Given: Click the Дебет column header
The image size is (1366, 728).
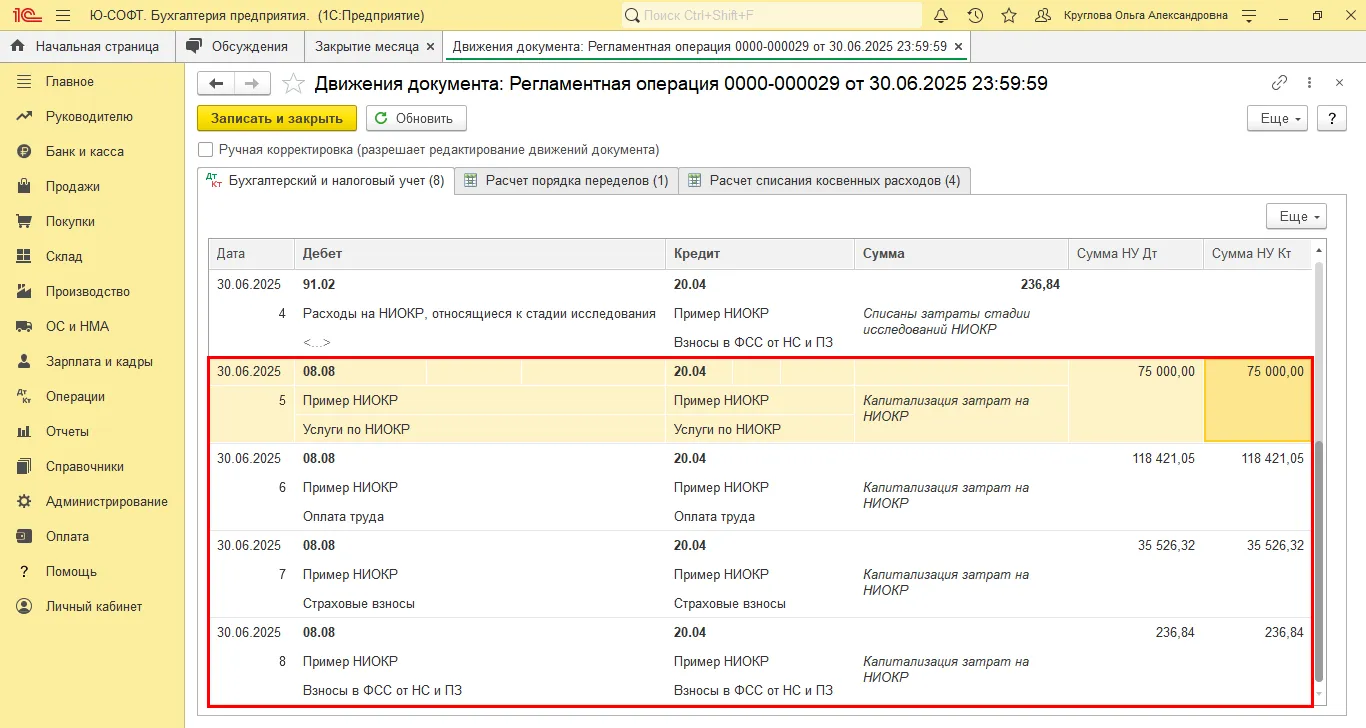Looking at the screenshot, I should (x=480, y=254).
